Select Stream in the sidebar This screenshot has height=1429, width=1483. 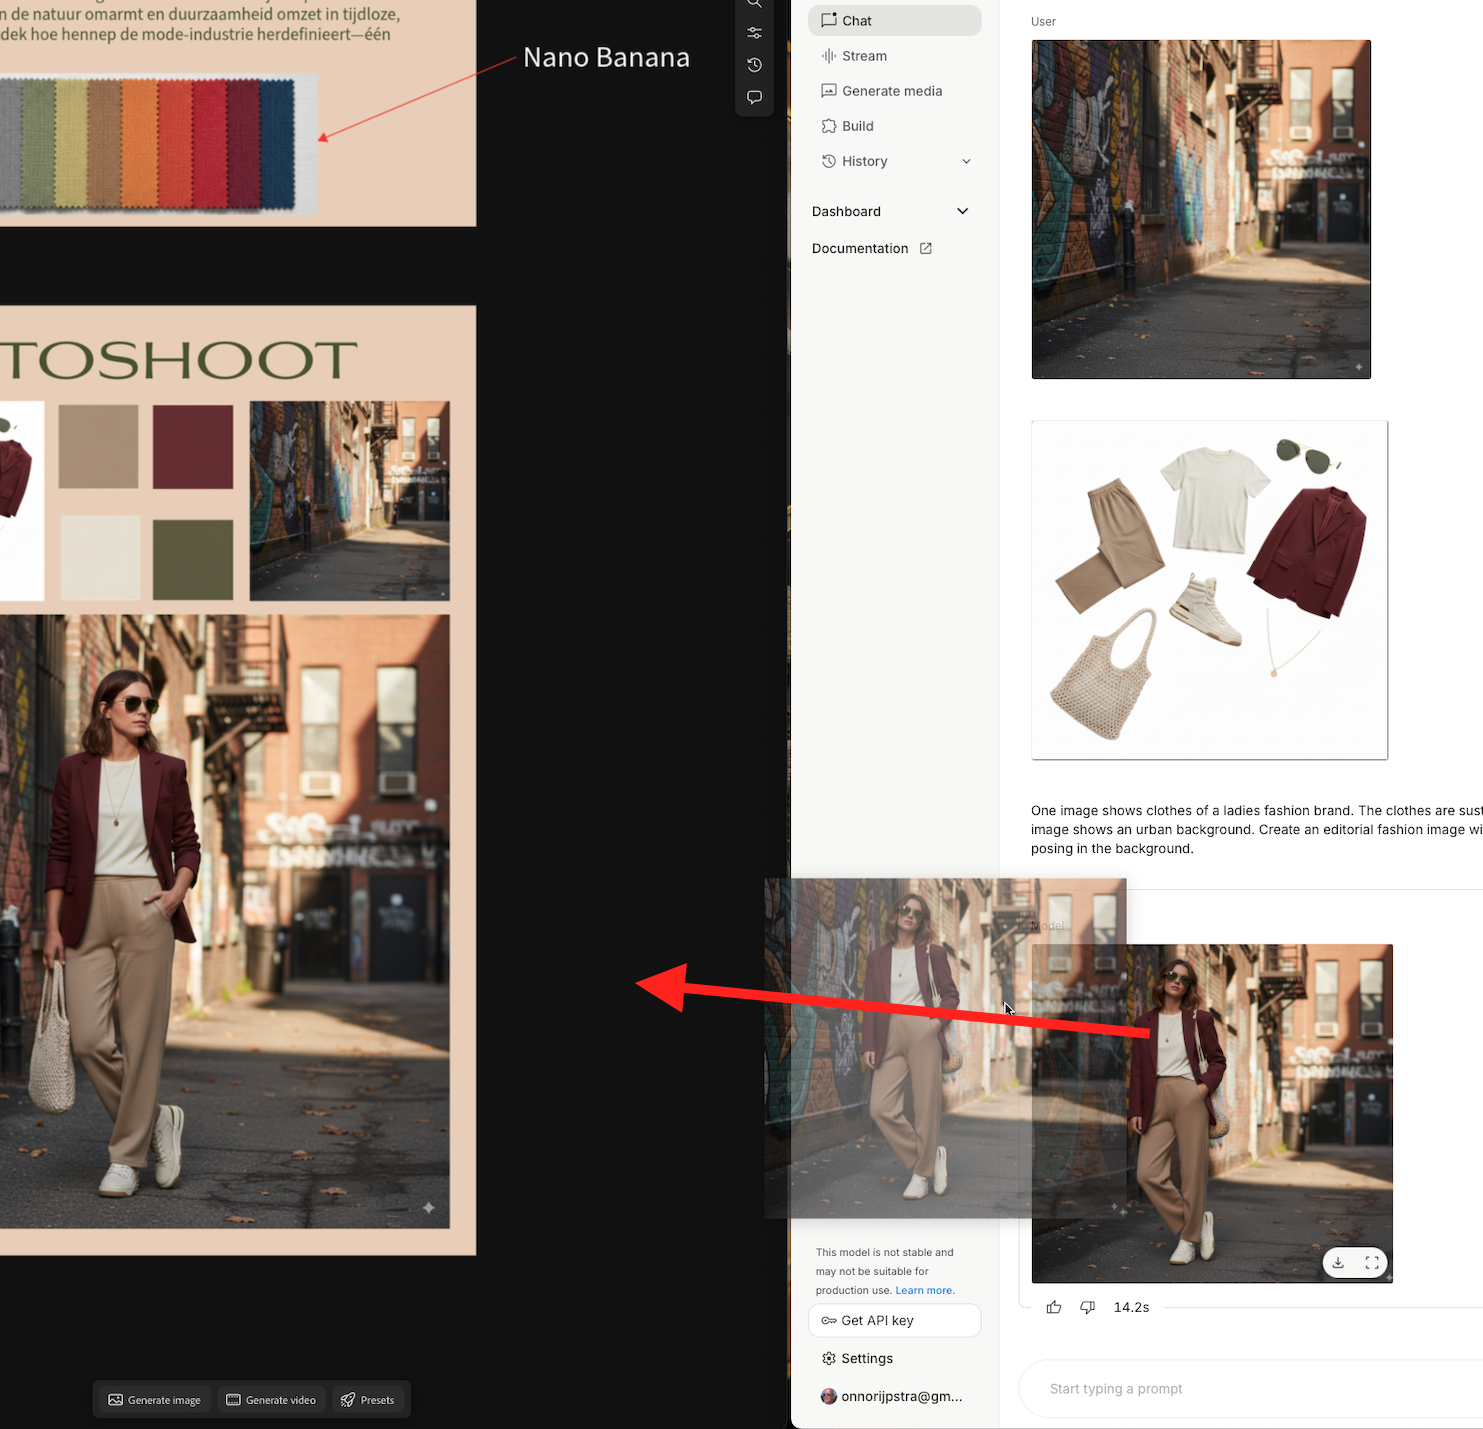point(864,56)
